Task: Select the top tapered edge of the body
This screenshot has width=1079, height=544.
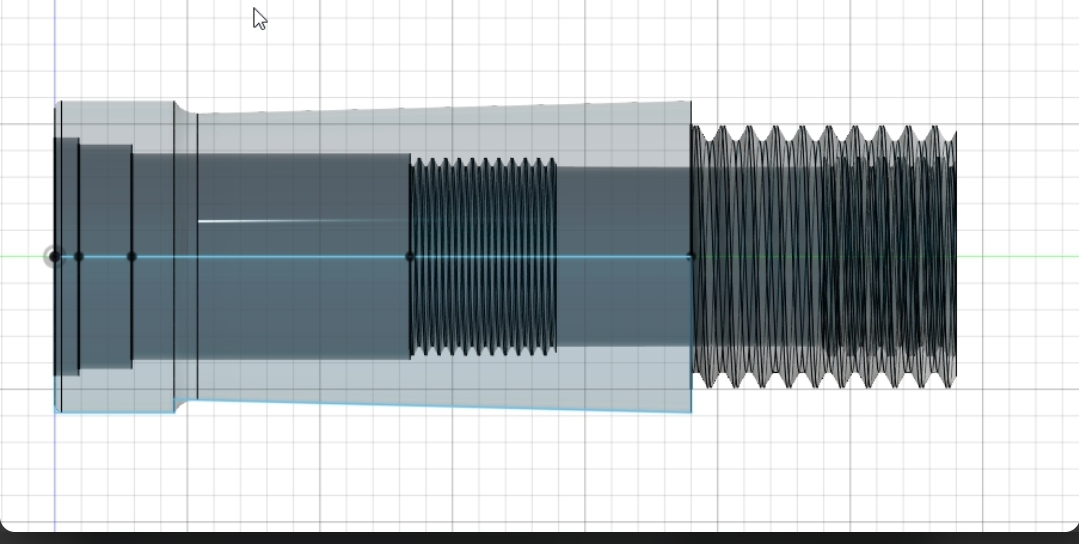Action: coord(440,107)
